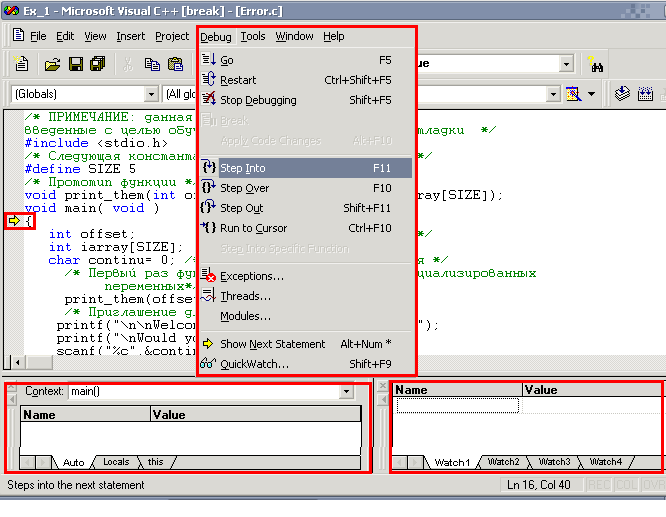
Task: Click the document icon left of File menu
Action: (x=18, y=35)
